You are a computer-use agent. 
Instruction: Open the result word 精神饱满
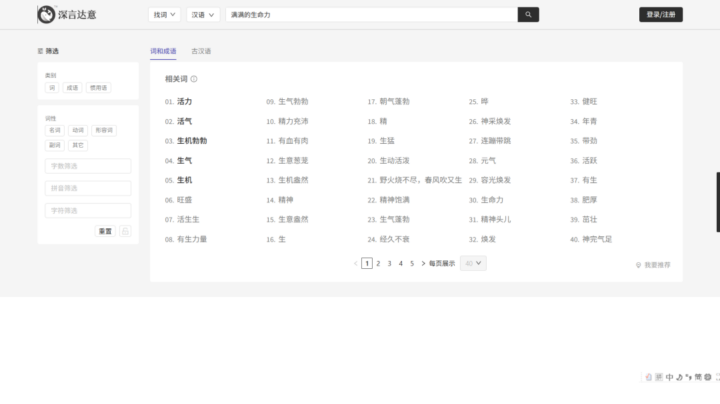pyautogui.click(x=394, y=200)
